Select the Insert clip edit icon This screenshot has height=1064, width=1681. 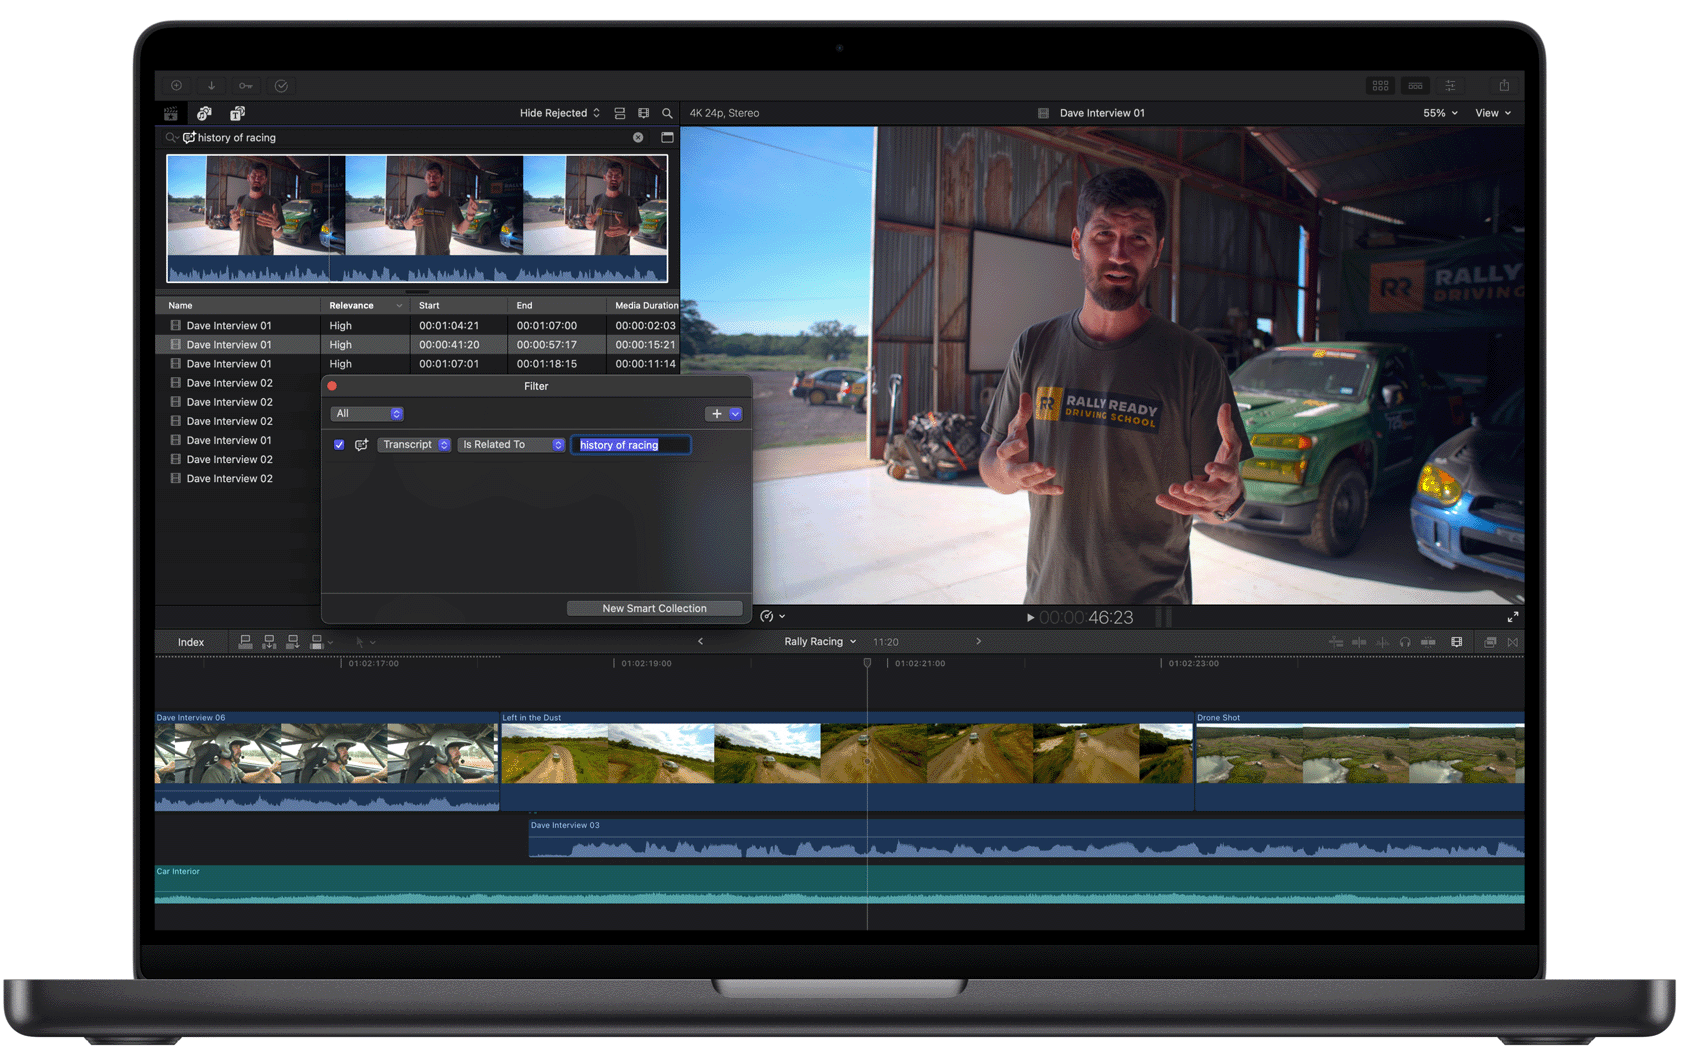coord(269,641)
